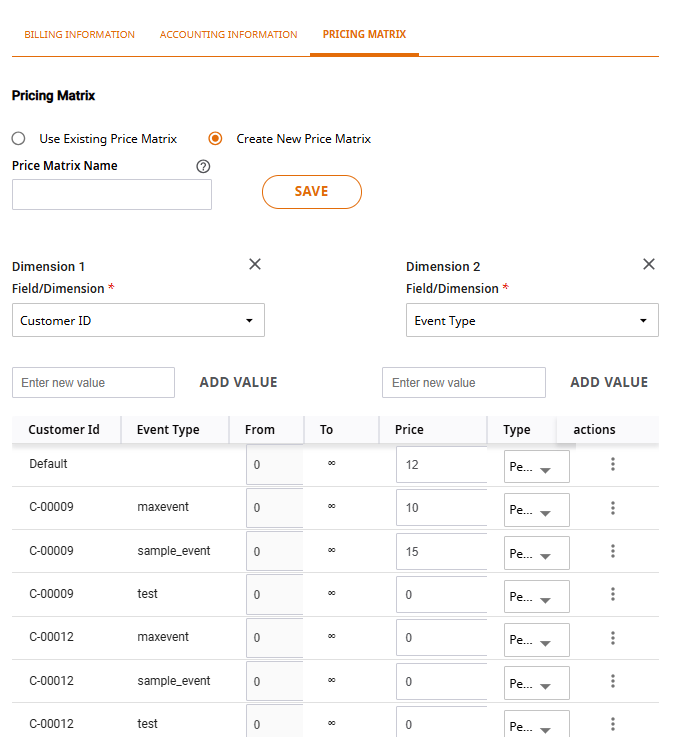The width and height of the screenshot is (680, 737).
Task: Open actions menu for C-00009 maxevent row
Action: tap(613, 508)
